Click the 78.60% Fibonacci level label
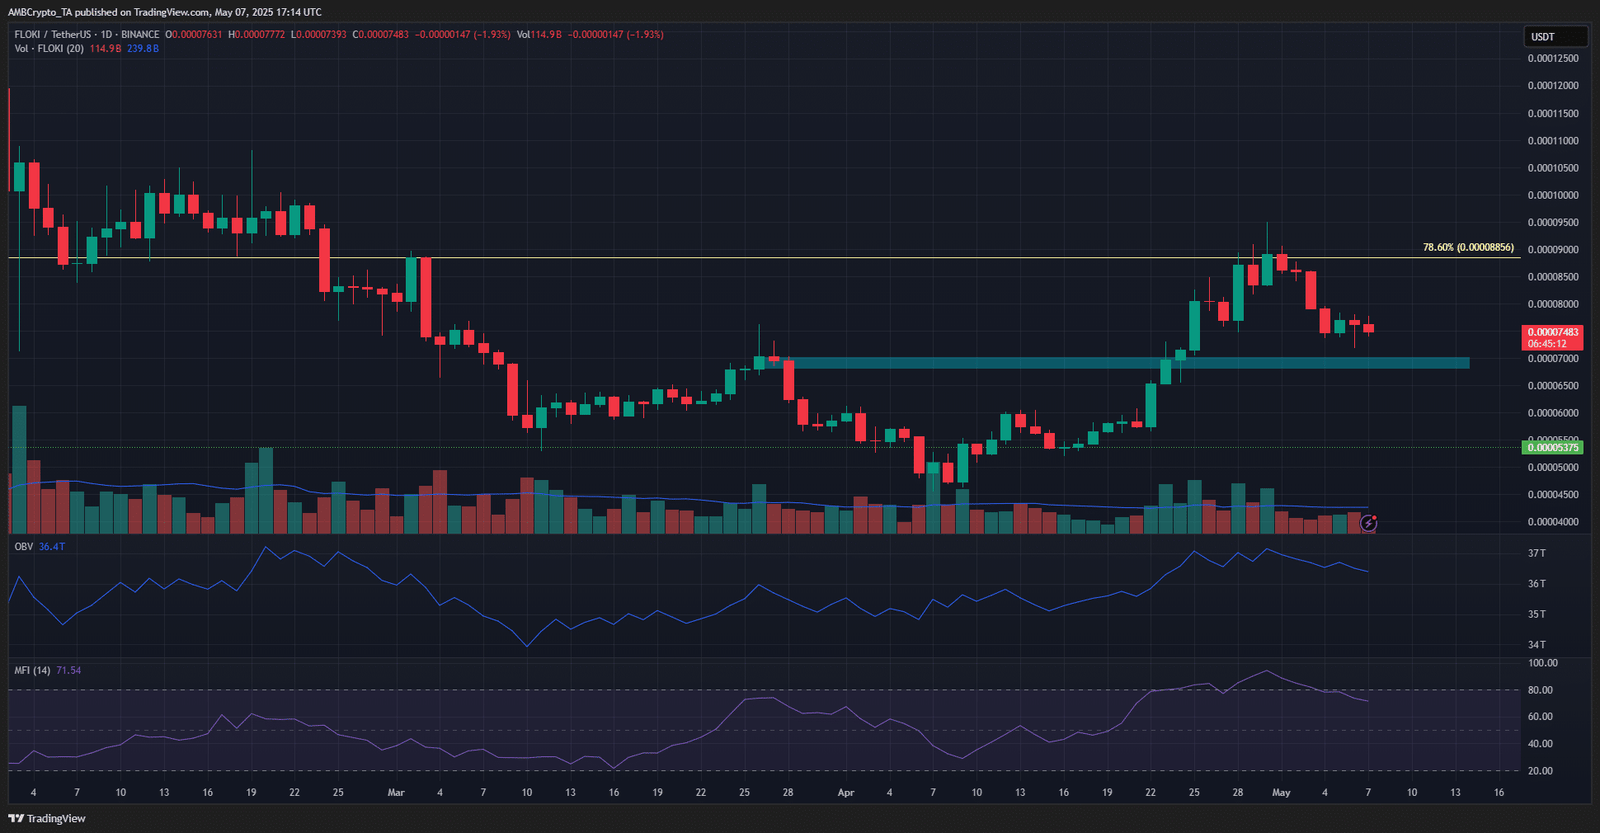Viewport: 1600px width, 833px height. click(x=1468, y=247)
